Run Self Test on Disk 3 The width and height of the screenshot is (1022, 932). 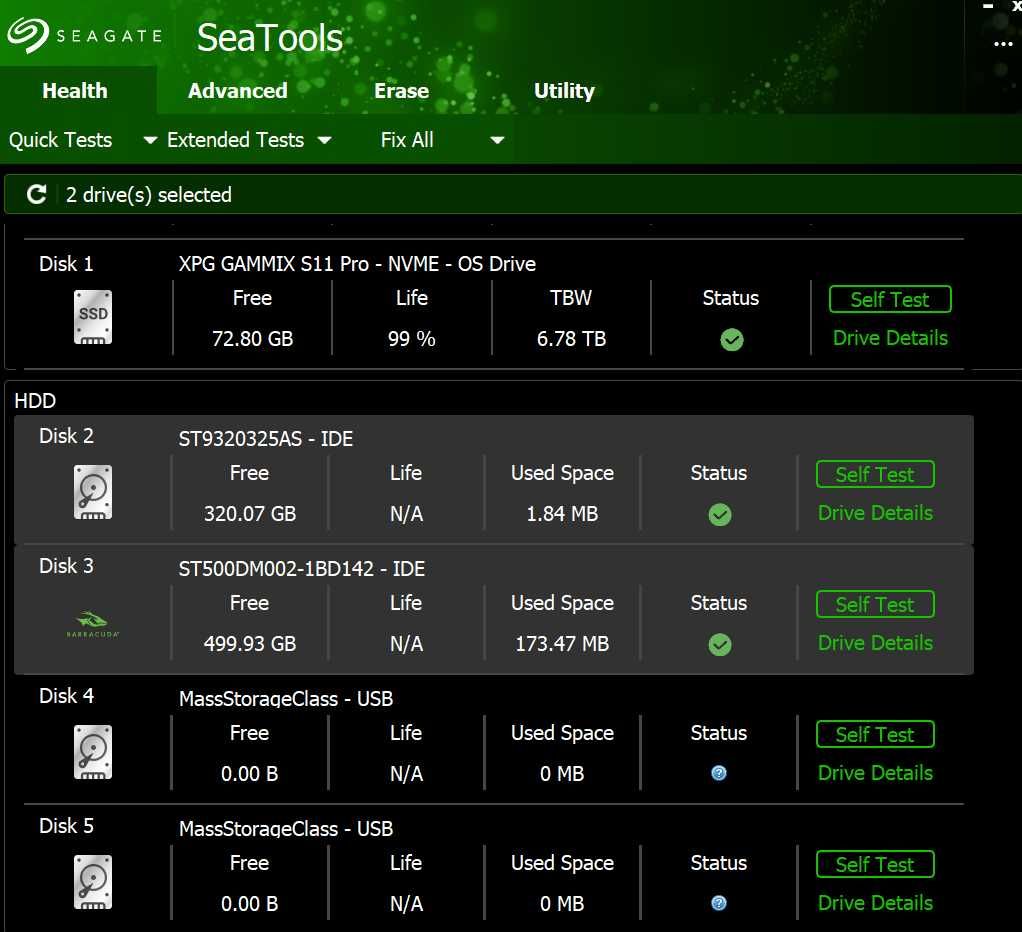875,604
